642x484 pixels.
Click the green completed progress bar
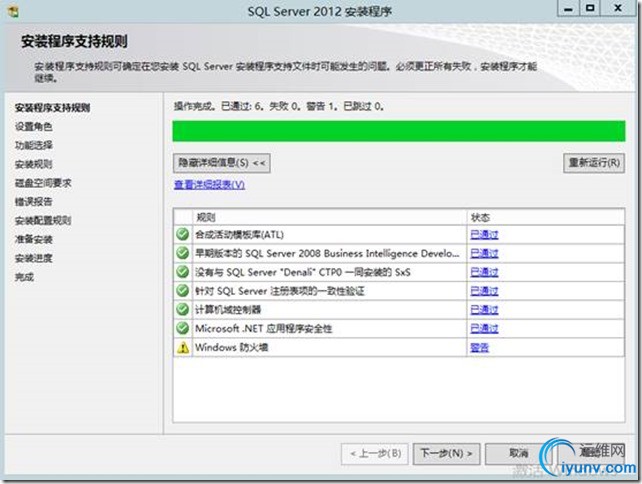pyautogui.click(x=399, y=131)
